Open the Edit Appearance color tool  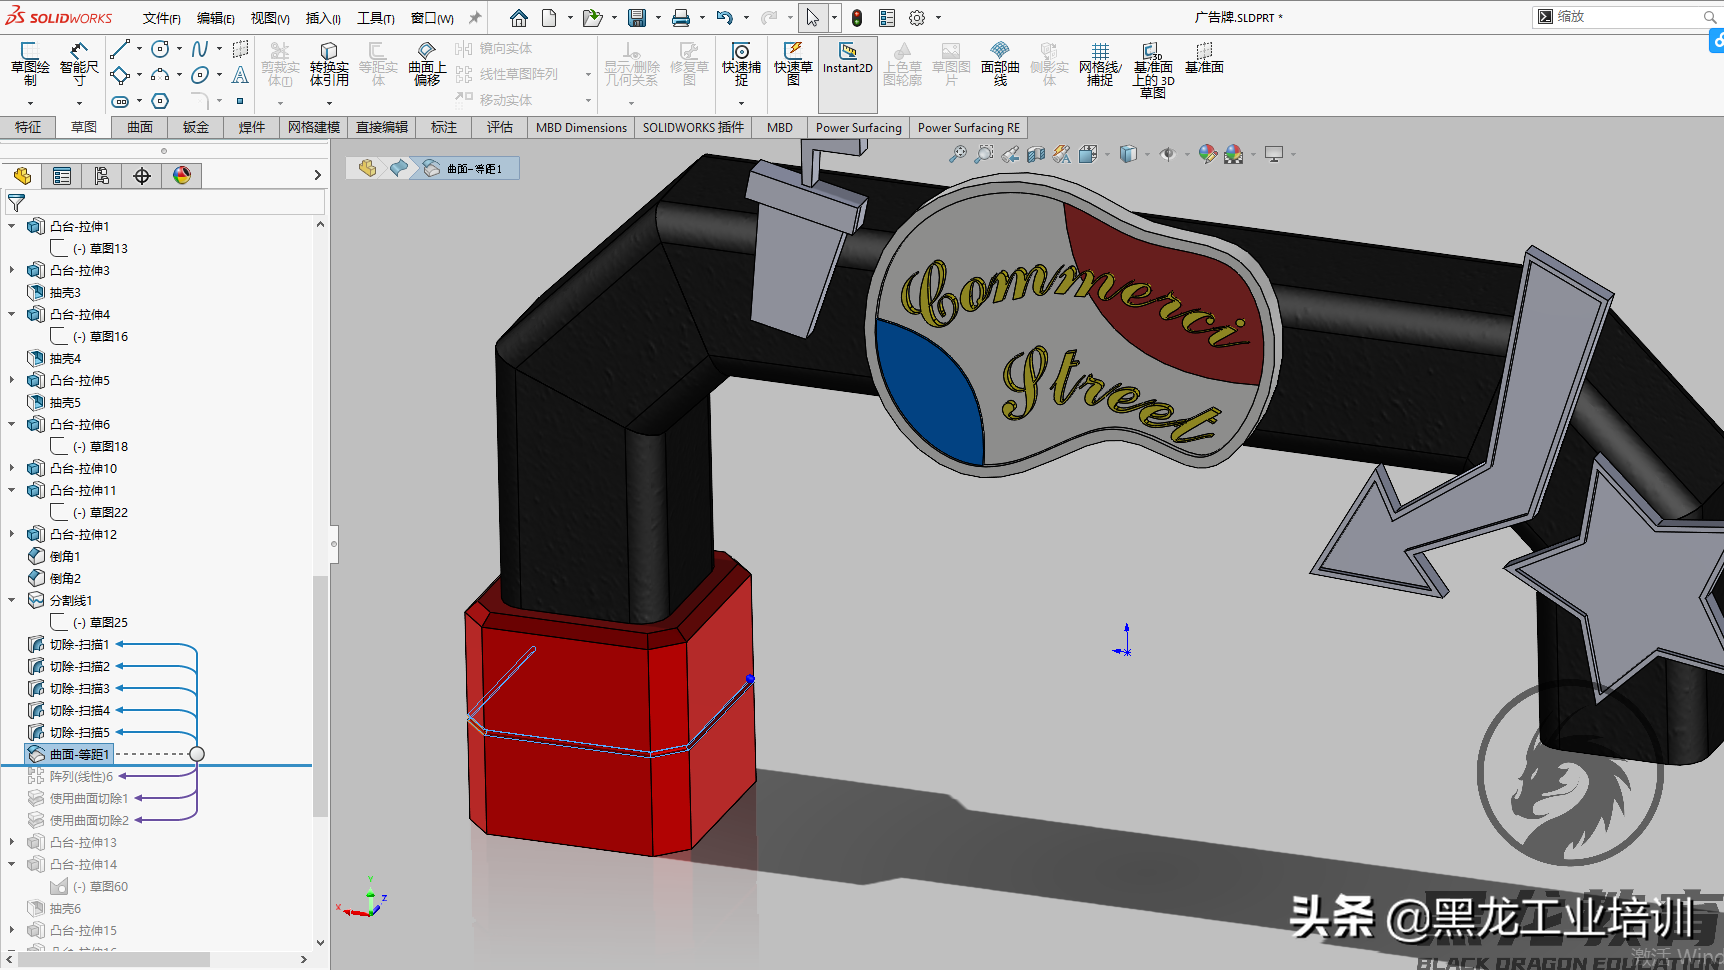pyautogui.click(x=1208, y=154)
